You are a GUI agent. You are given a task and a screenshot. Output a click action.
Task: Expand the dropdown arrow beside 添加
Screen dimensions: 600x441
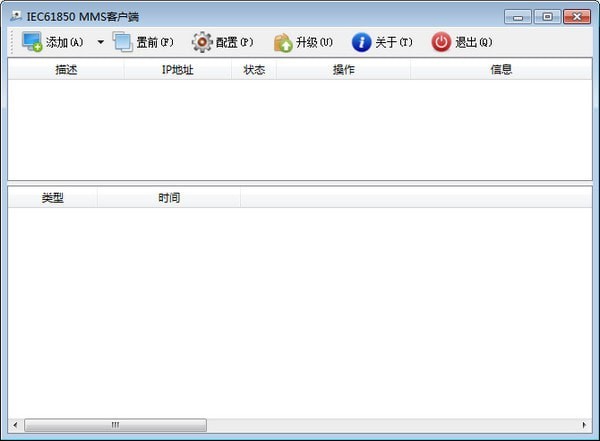100,42
